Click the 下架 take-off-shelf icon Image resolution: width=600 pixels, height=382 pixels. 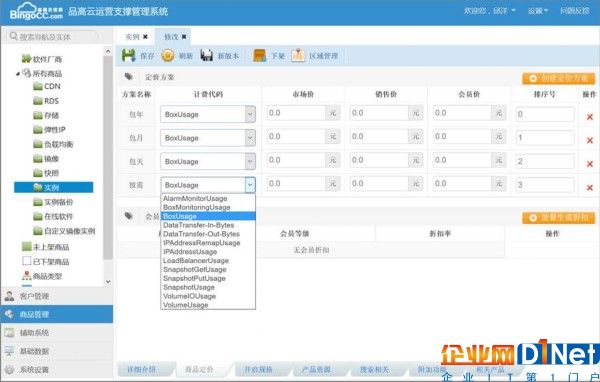point(259,56)
